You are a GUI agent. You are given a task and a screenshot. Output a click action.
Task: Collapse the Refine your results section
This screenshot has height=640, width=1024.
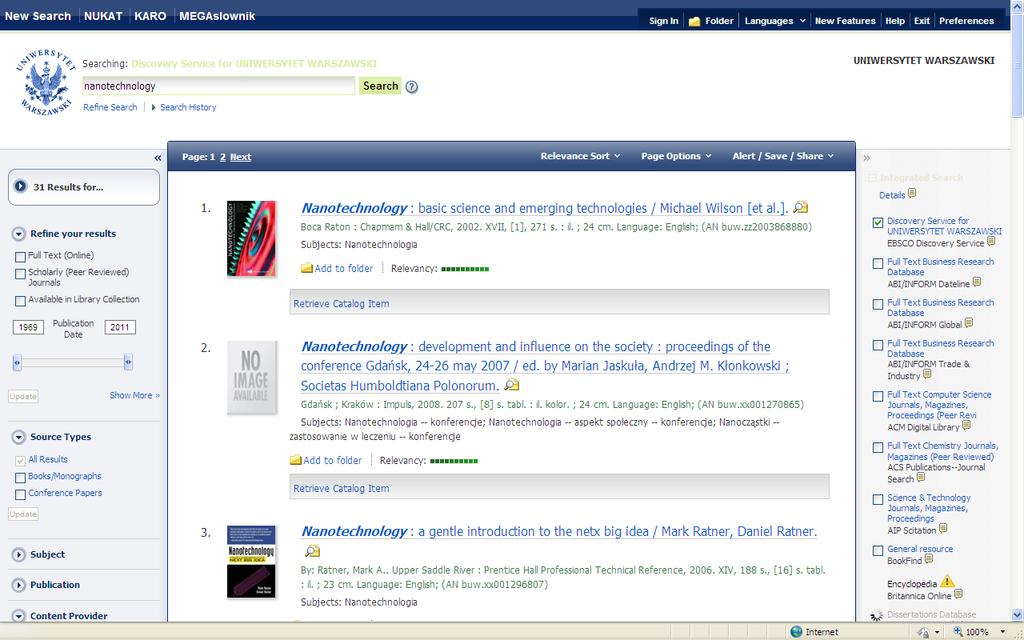click(x=18, y=234)
